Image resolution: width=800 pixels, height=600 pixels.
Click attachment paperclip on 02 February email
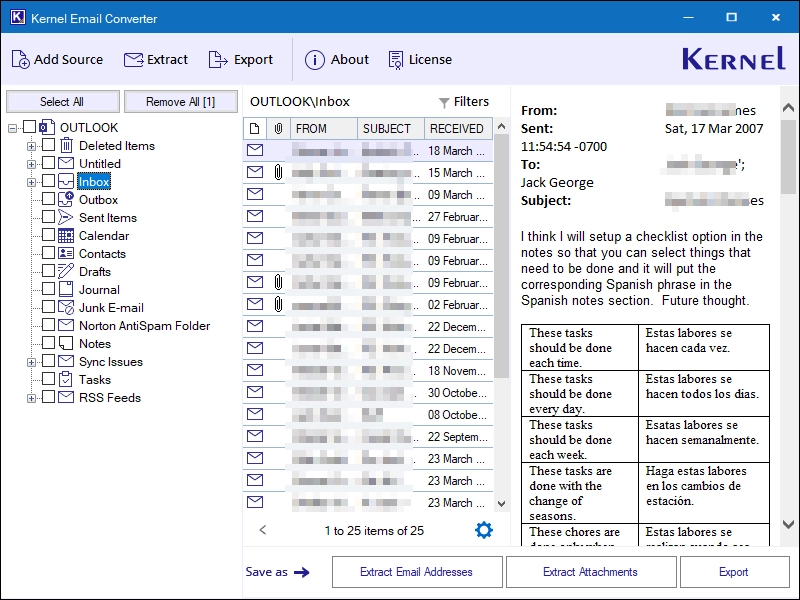point(278,305)
